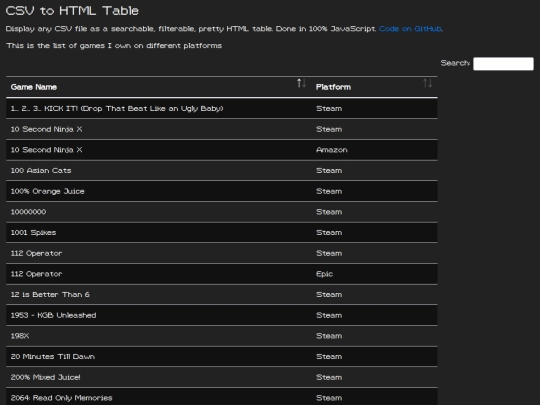
Task: Open the Code on GitHub link
Action: [x=410, y=29]
